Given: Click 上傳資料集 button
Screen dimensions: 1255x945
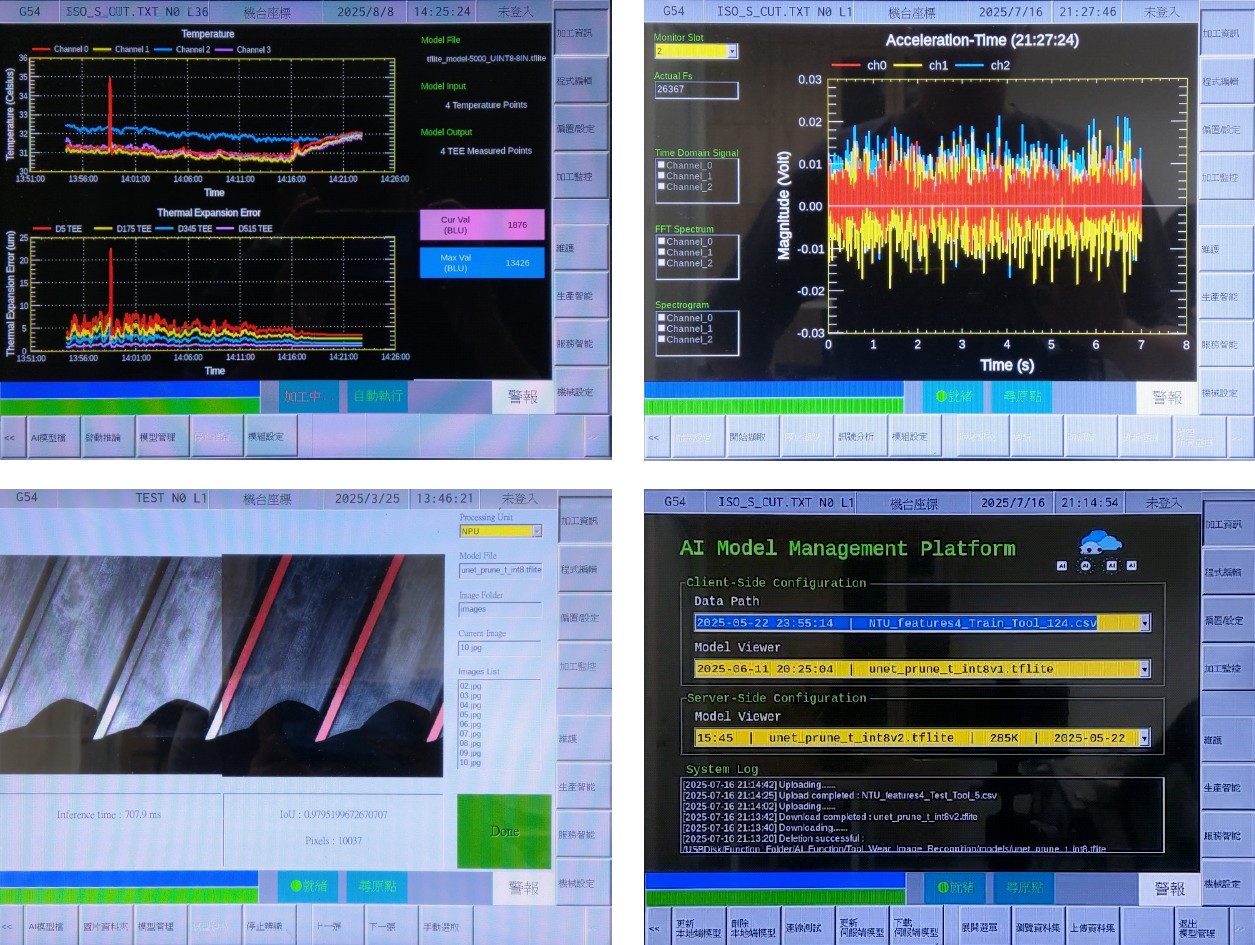Looking at the screenshot, I should (x=1093, y=927).
